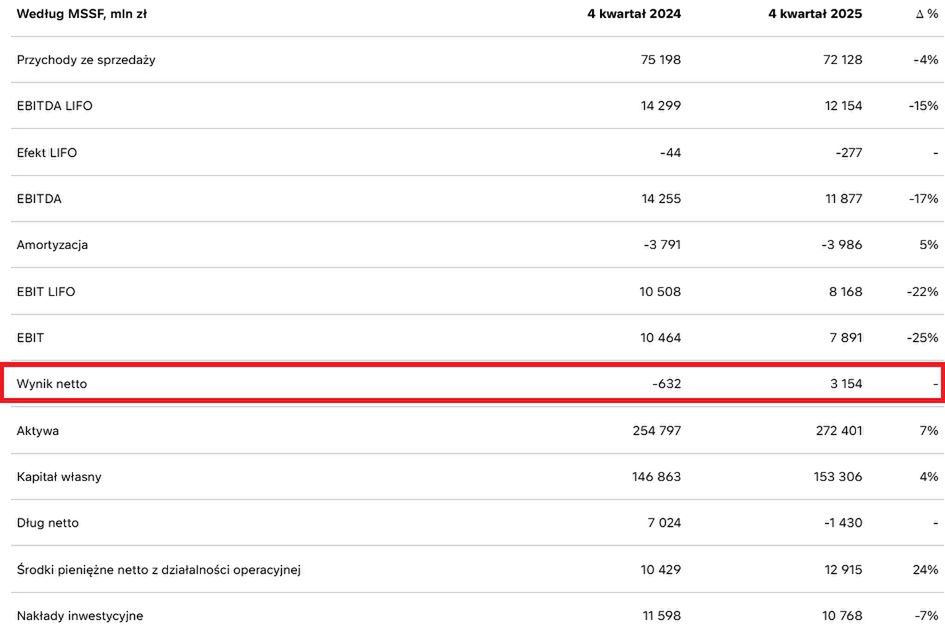Click the value '14 299'
Screen dimensions: 945x634
point(661,105)
